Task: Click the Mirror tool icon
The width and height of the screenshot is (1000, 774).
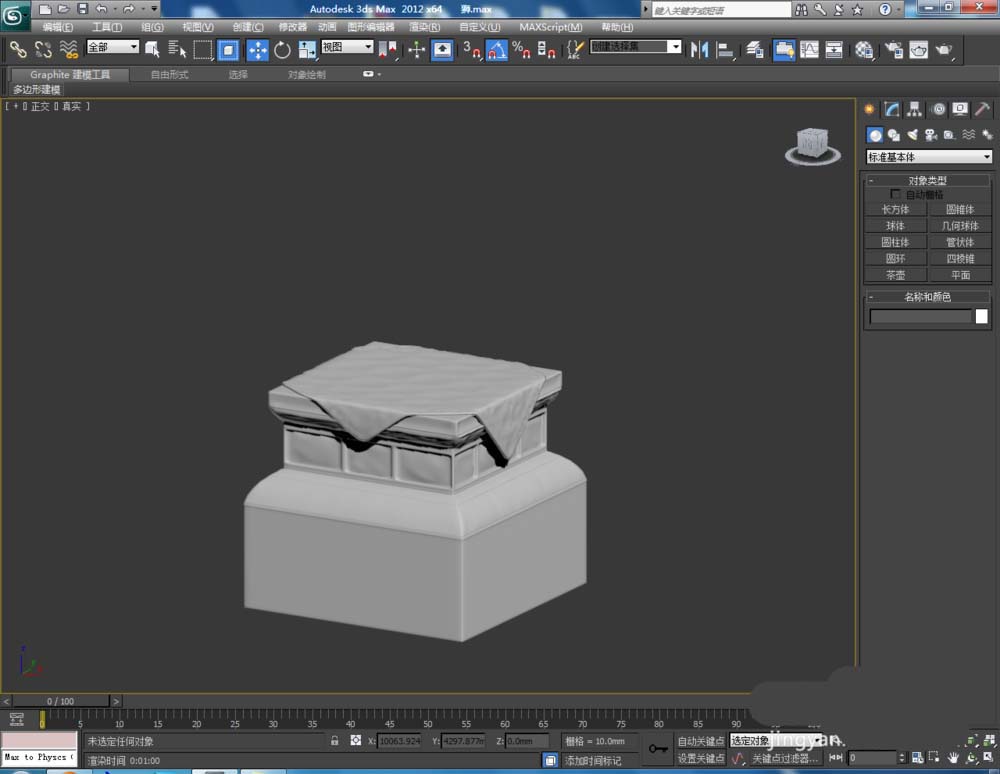Action: click(x=700, y=49)
